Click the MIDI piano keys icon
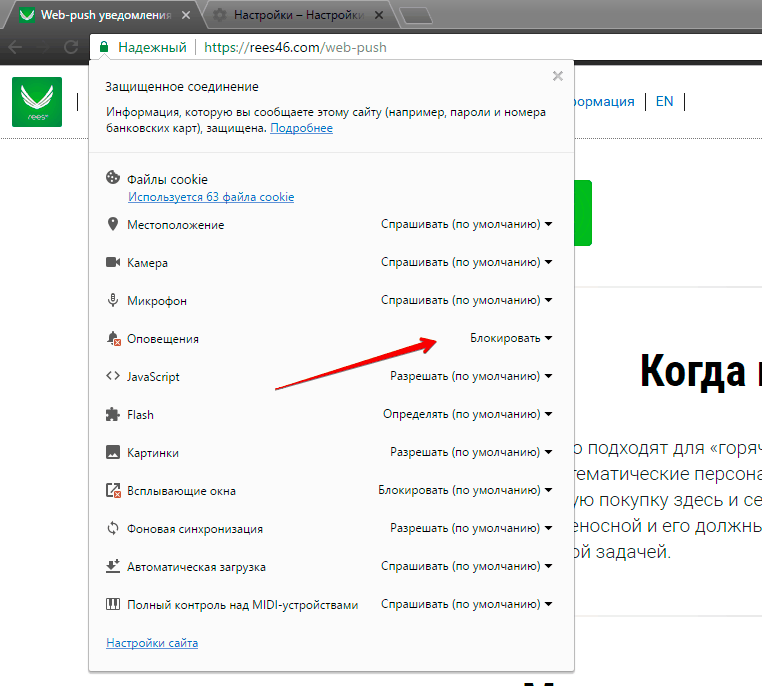This screenshot has width=762, height=686. [x=113, y=604]
